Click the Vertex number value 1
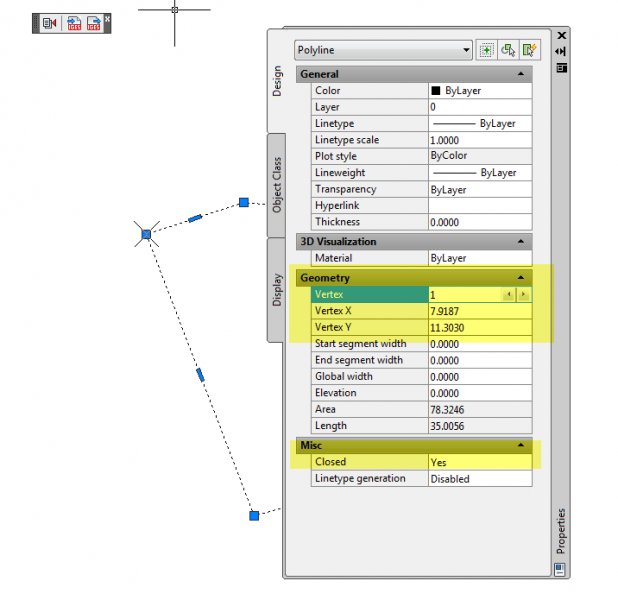This screenshot has width=618, height=600. coord(465,294)
